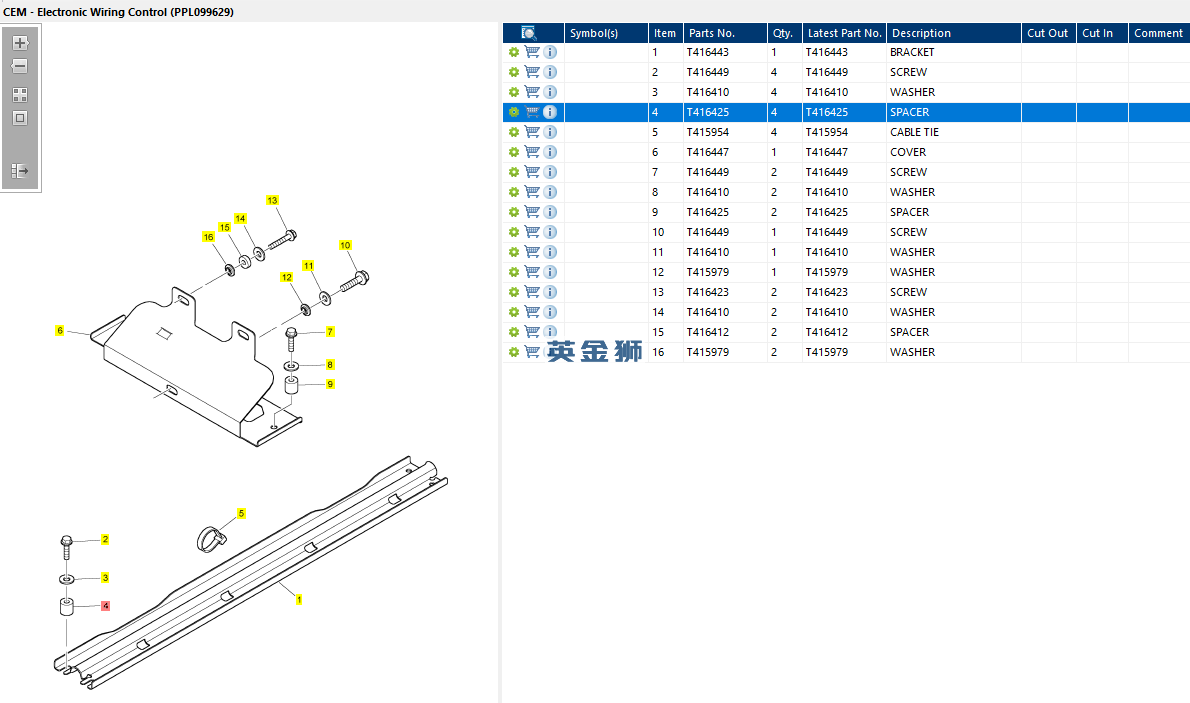Select callout 11 washer in diagram
This screenshot has width=1190, height=703.
tap(308, 266)
